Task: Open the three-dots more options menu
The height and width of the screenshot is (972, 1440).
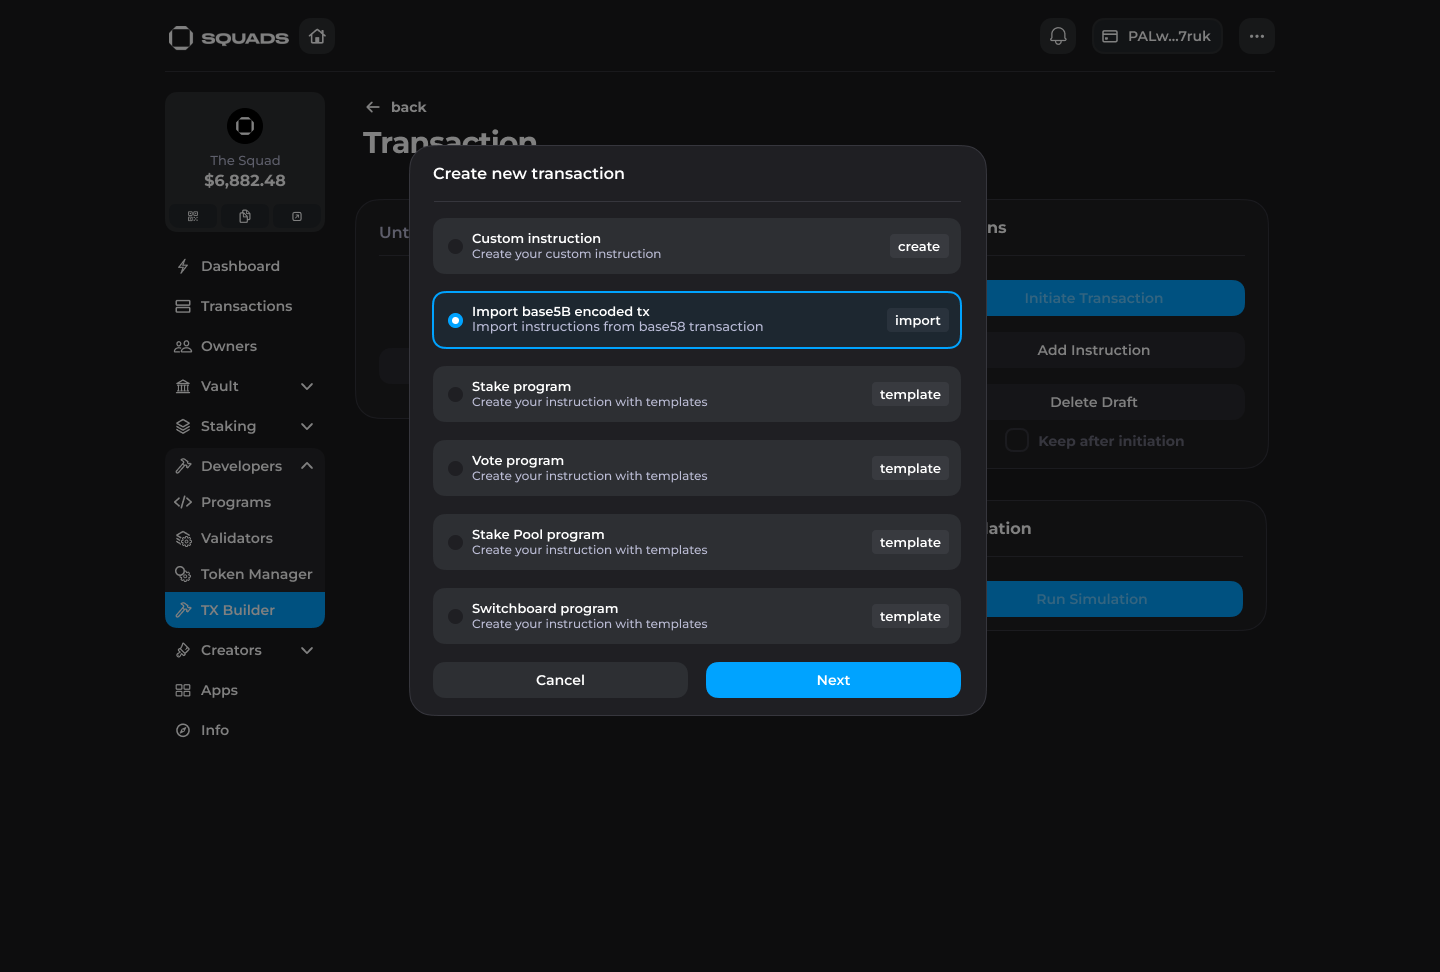Action: (x=1256, y=37)
